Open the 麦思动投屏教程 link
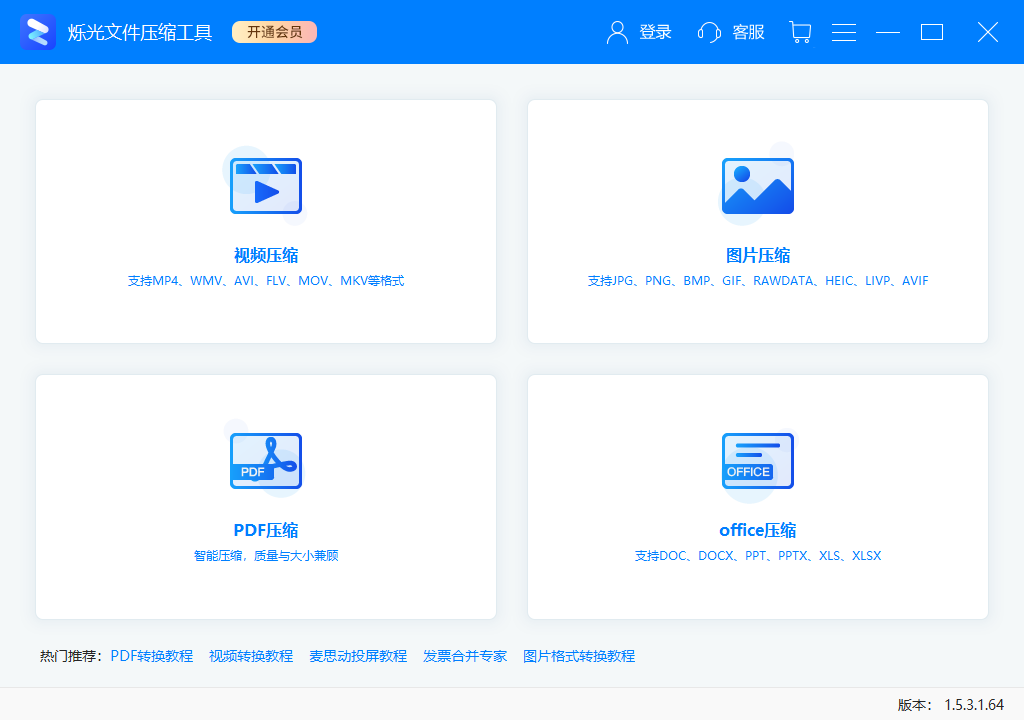Screen dimensions: 1024x720 (x=357, y=655)
